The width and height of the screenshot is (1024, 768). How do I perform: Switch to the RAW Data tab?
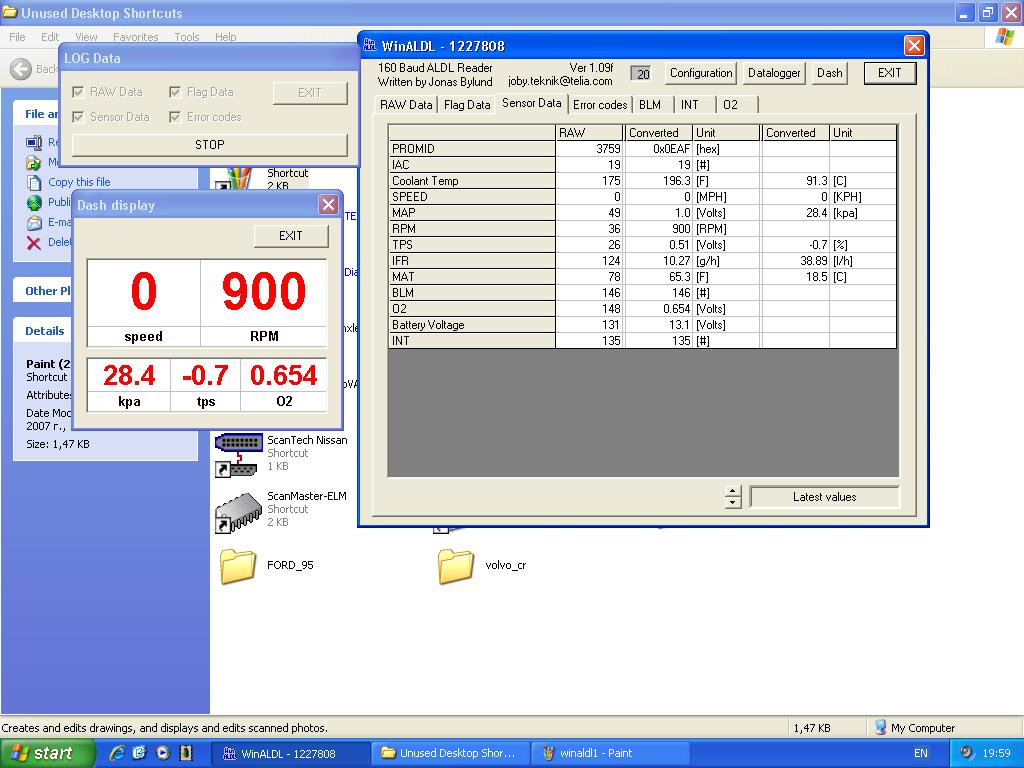click(x=406, y=104)
